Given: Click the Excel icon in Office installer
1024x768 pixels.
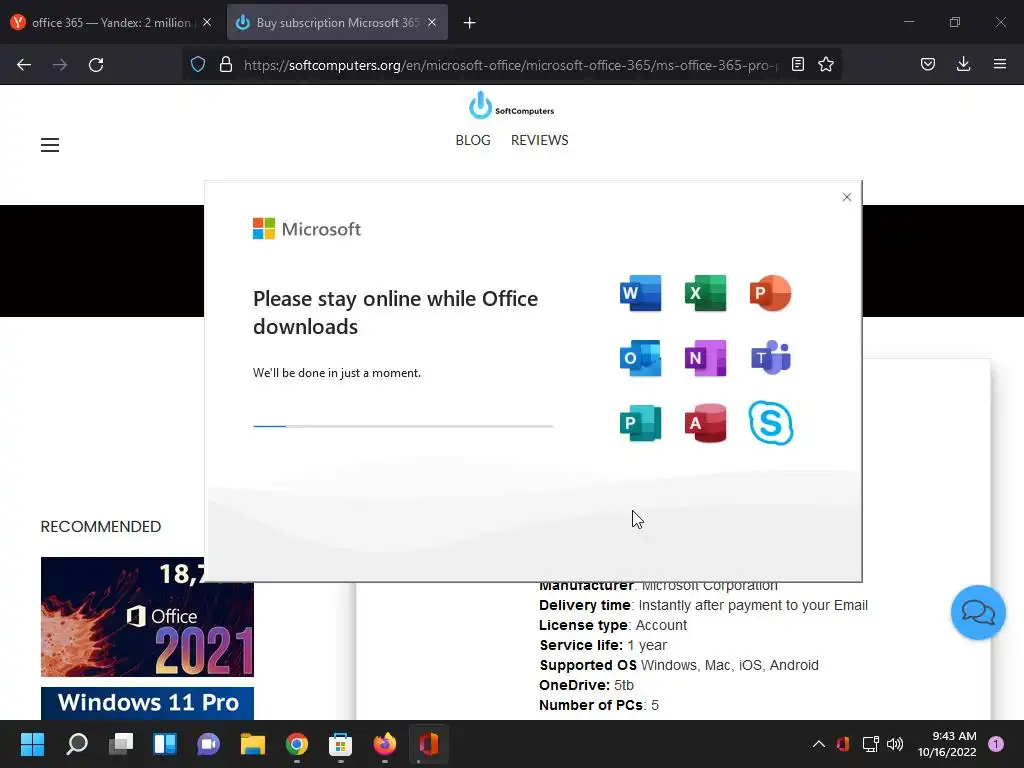Looking at the screenshot, I should pyautogui.click(x=705, y=293).
